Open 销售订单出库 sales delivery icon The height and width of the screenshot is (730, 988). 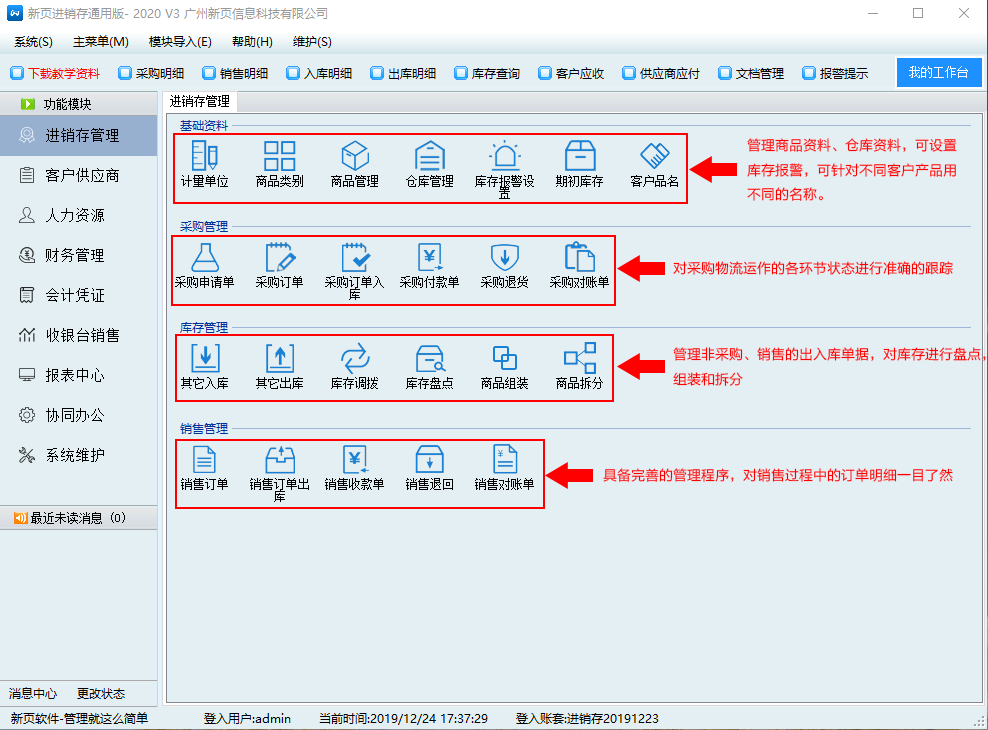(280, 473)
